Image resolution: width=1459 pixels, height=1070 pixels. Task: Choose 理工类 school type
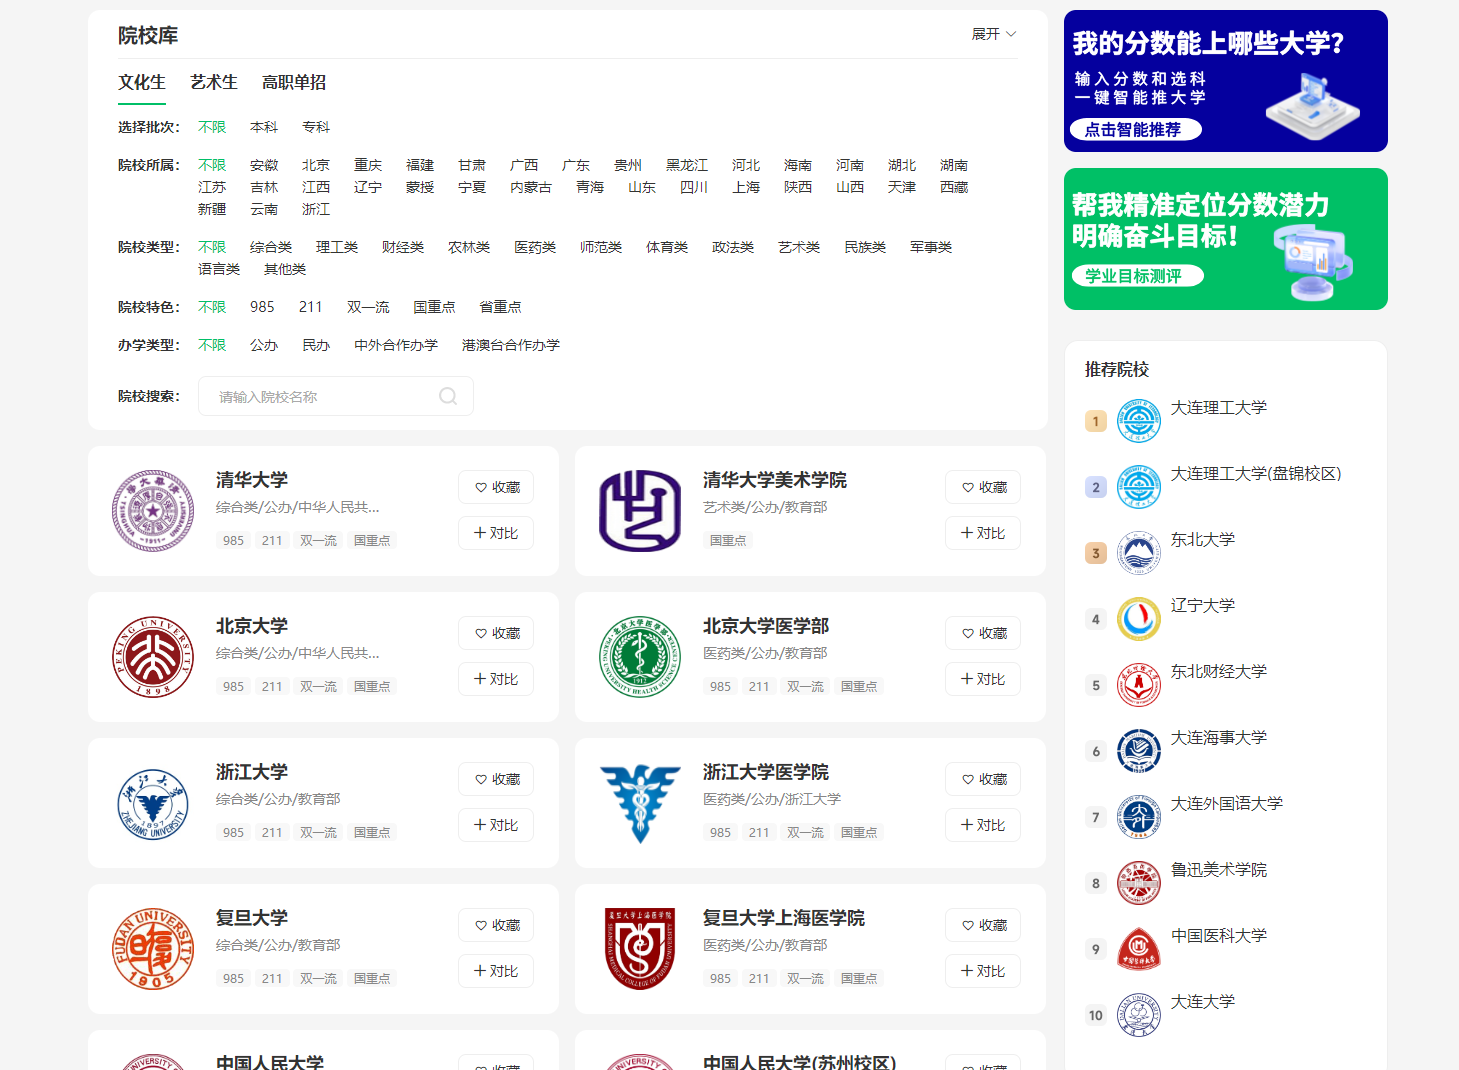[x=337, y=247]
